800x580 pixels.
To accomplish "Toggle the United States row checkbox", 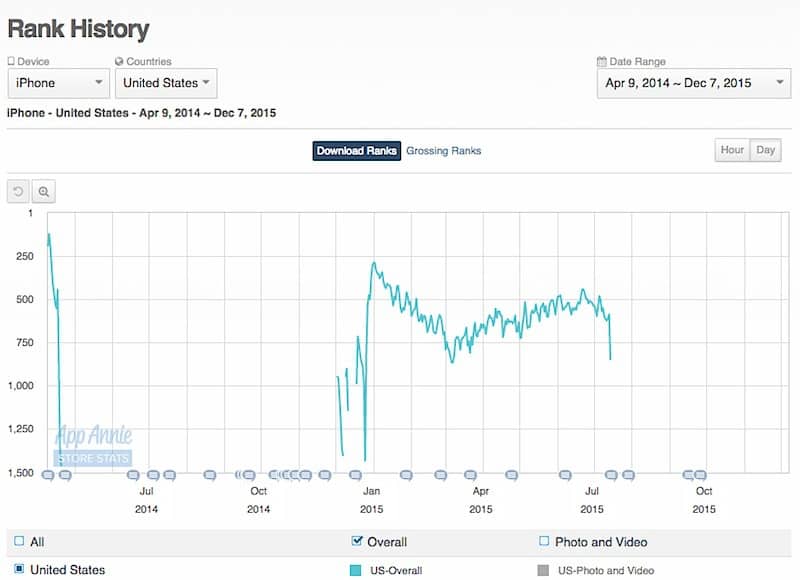I will tap(19, 570).
